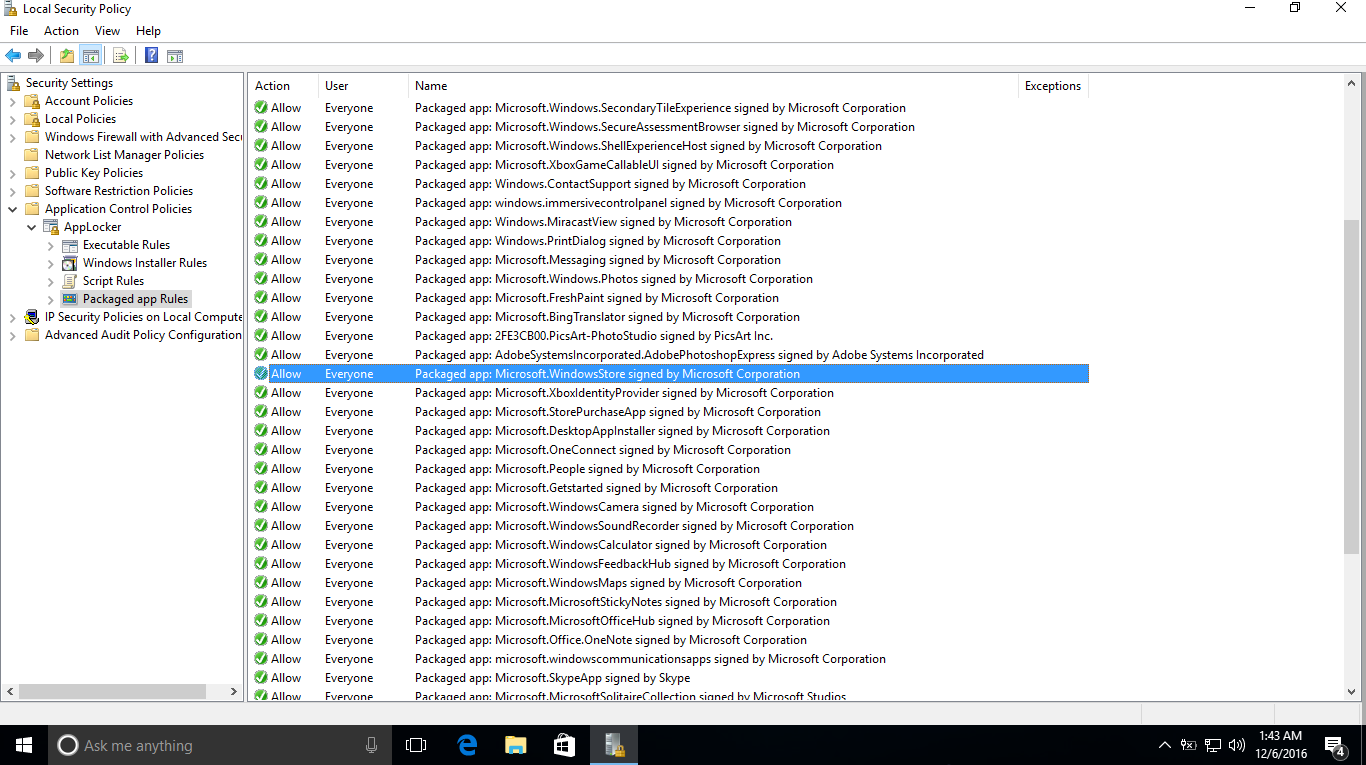Select Network List Manager Policies in the tree

(x=124, y=155)
